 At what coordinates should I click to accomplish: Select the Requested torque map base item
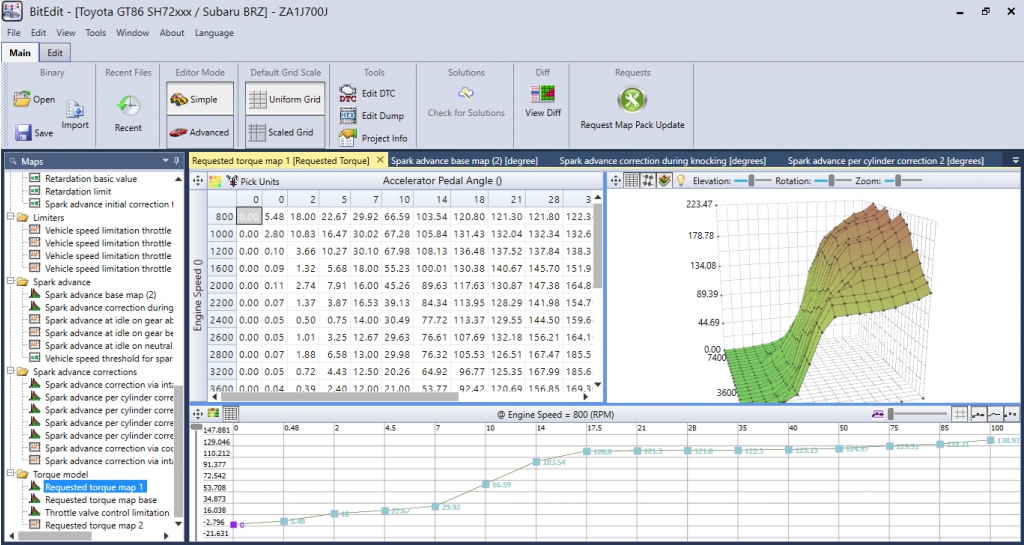point(101,500)
